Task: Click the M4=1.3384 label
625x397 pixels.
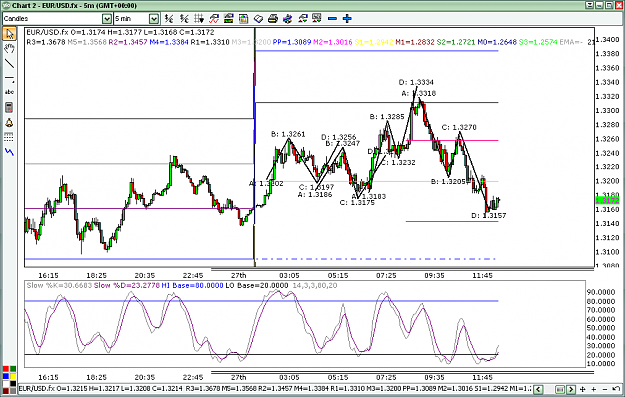Action: tap(169, 41)
